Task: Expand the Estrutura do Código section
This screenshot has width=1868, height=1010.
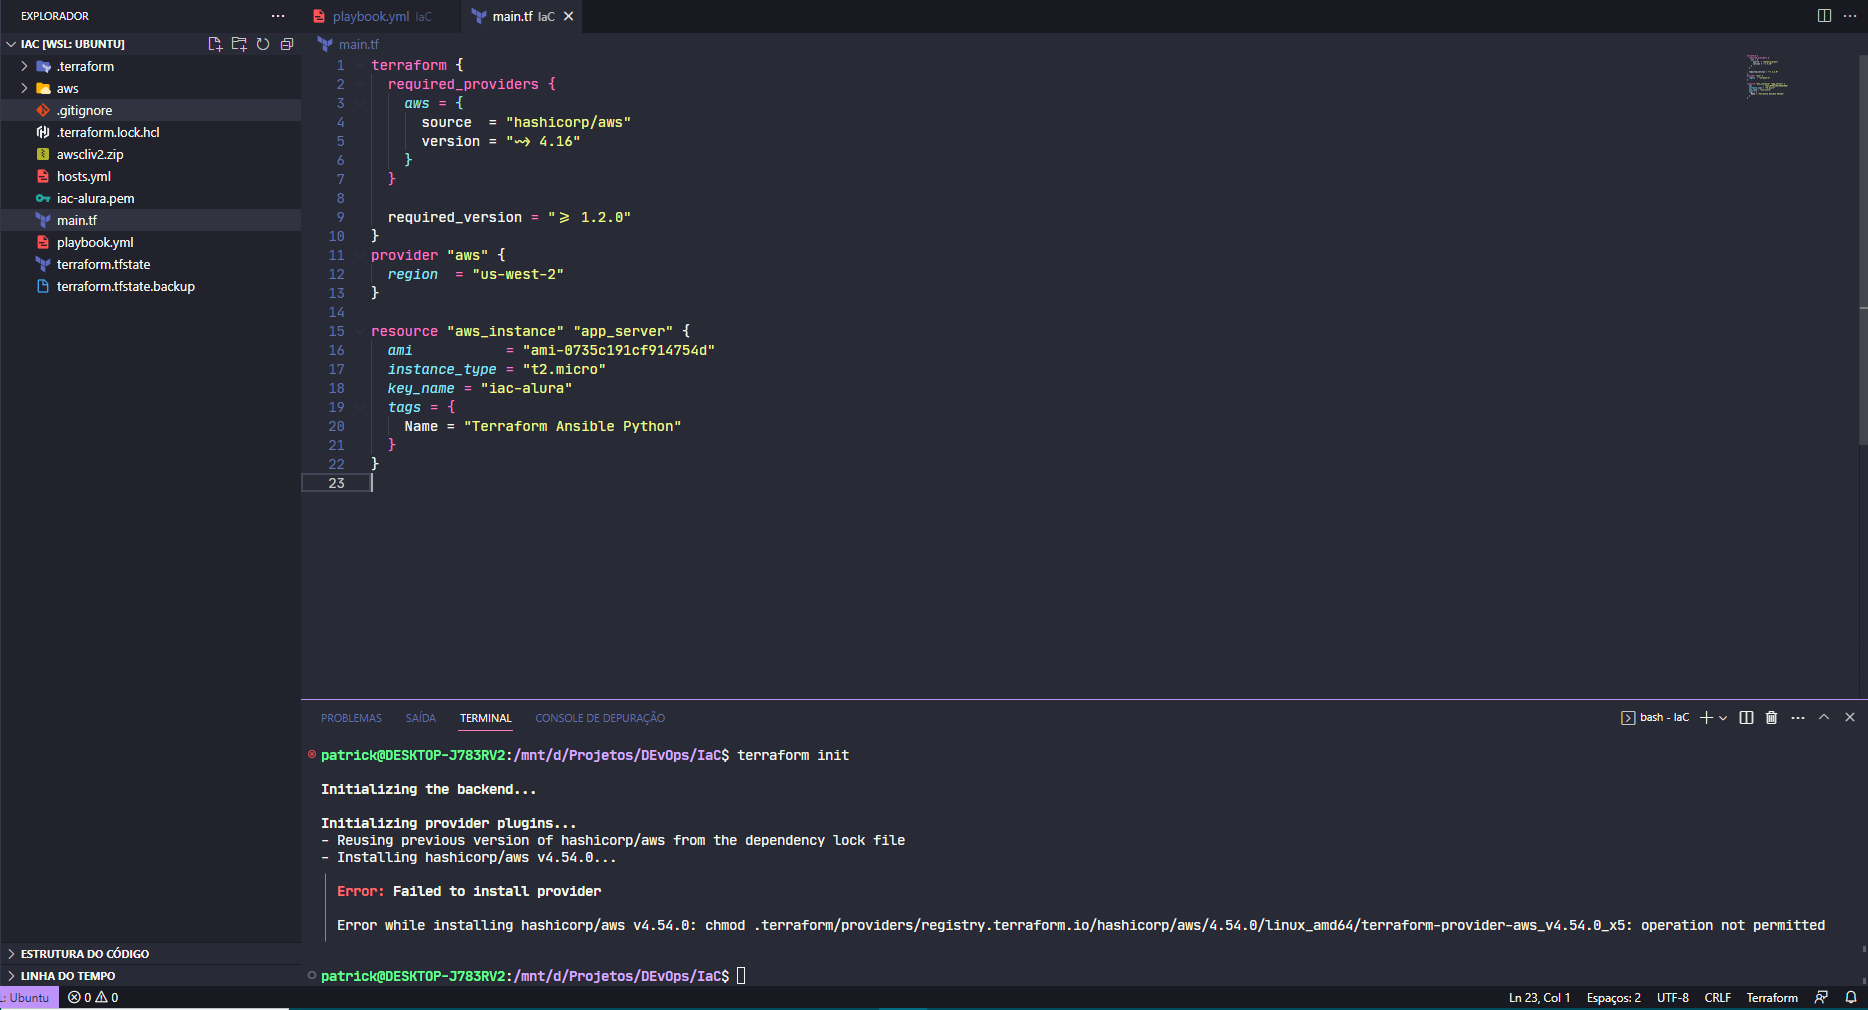Action: tap(150, 954)
